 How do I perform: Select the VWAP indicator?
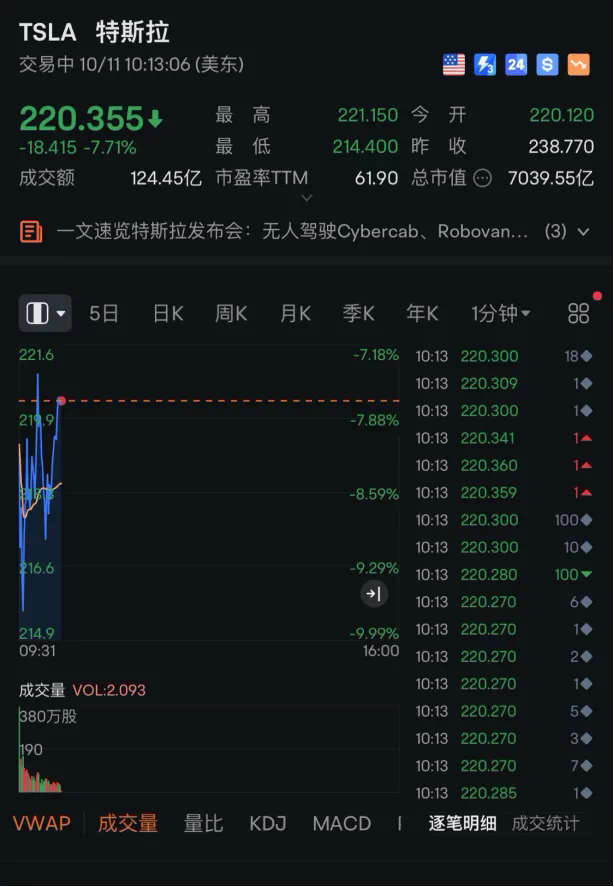coord(42,823)
